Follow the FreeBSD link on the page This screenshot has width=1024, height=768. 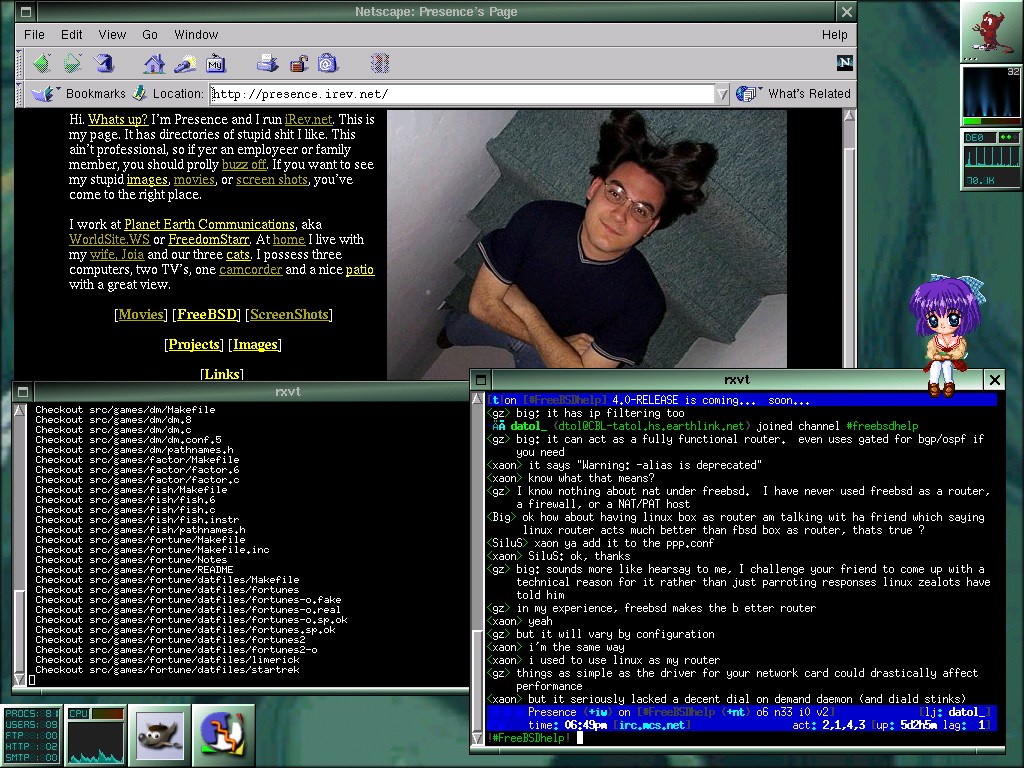(x=208, y=314)
